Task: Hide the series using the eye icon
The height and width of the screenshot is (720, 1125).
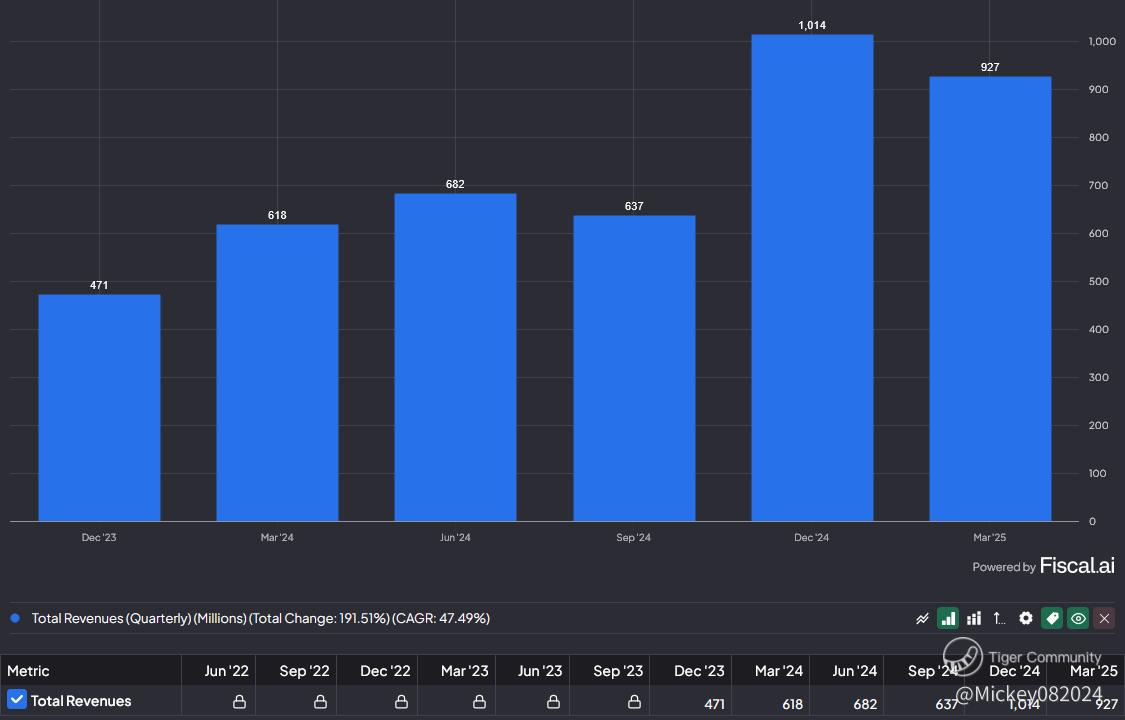Action: click(x=1078, y=618)
